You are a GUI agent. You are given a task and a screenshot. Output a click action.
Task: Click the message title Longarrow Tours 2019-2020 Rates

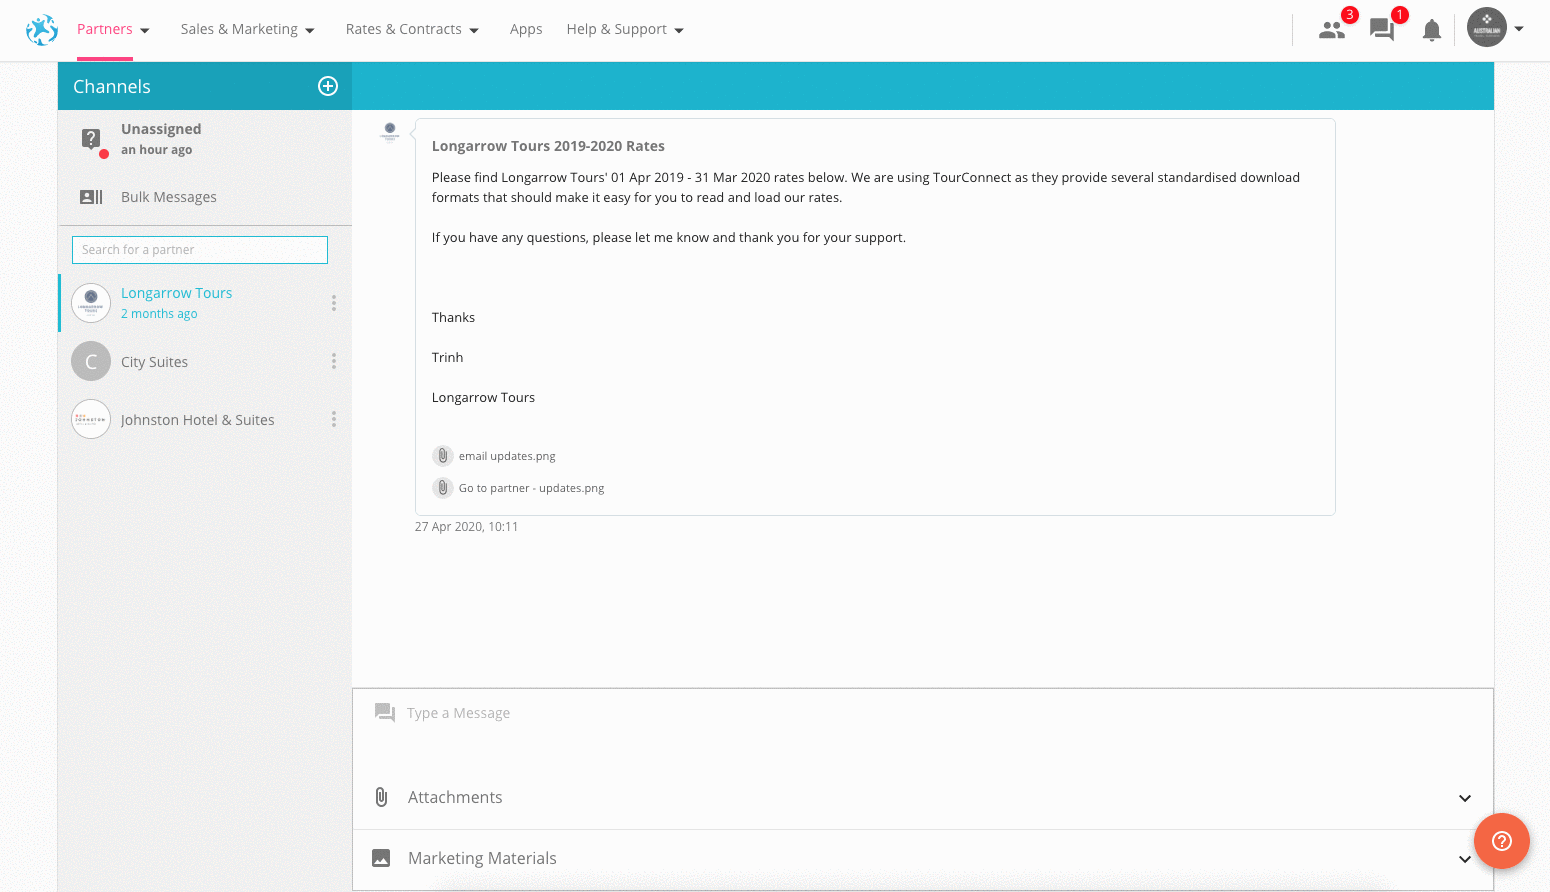click(x=548, y=146)
